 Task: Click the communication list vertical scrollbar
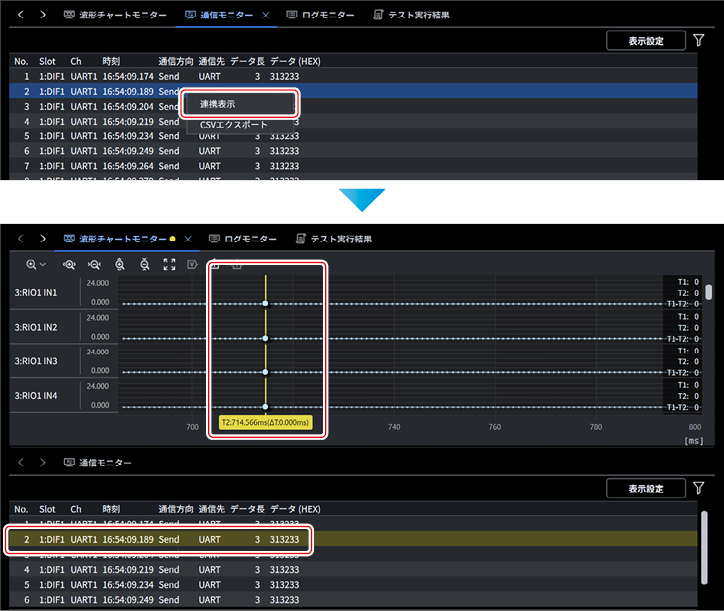(x=704, y=547)
